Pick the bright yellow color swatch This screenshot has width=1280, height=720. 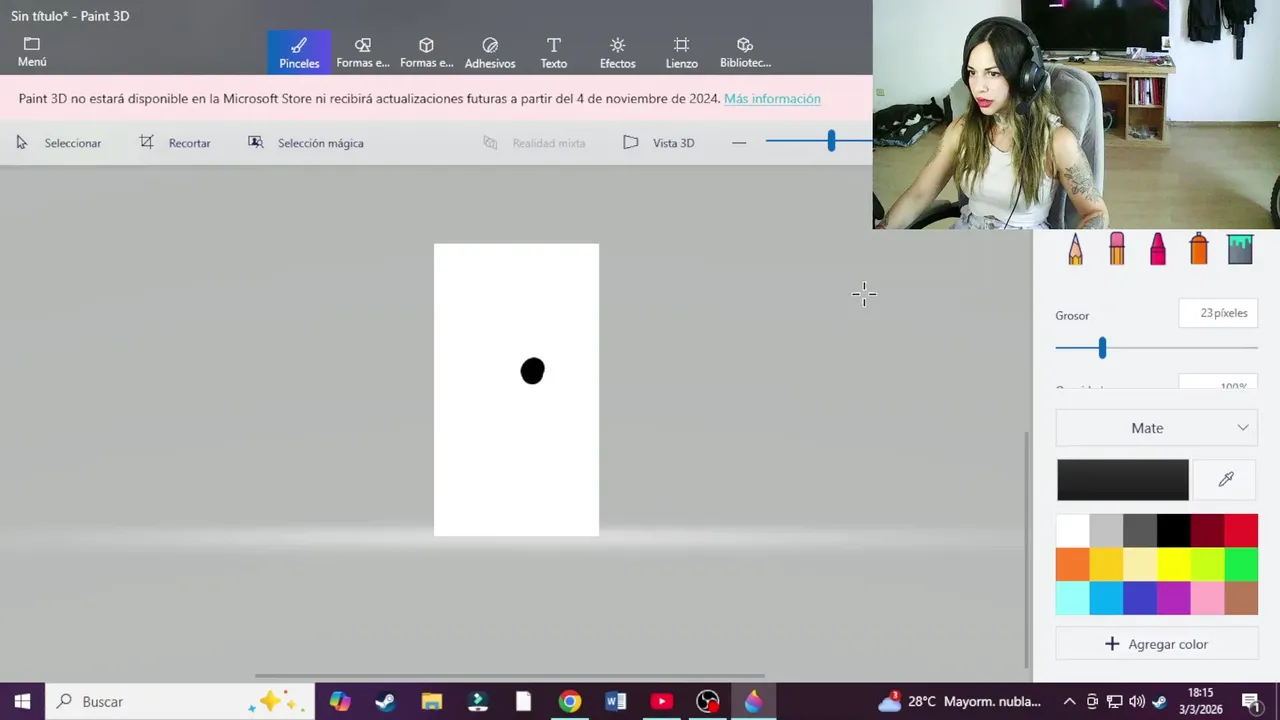pos(1174,565)
